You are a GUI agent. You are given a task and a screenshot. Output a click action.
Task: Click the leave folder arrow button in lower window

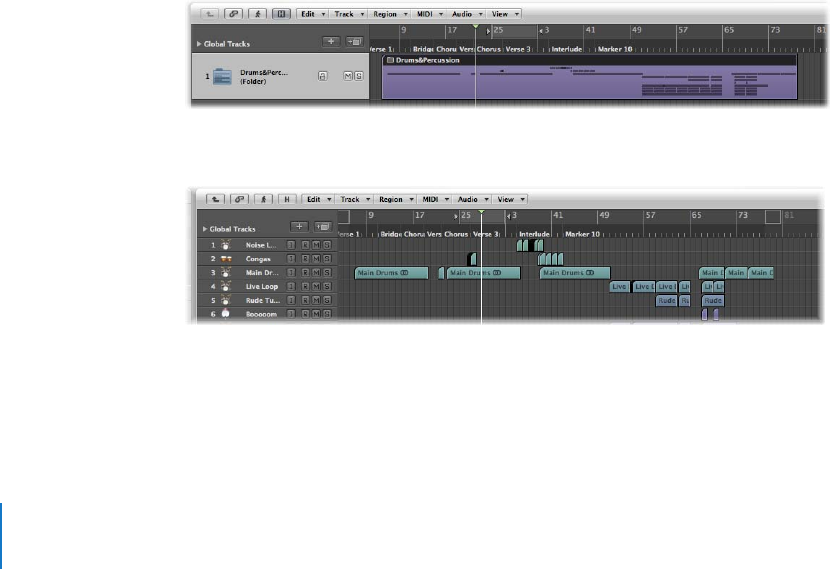point(215,199)
